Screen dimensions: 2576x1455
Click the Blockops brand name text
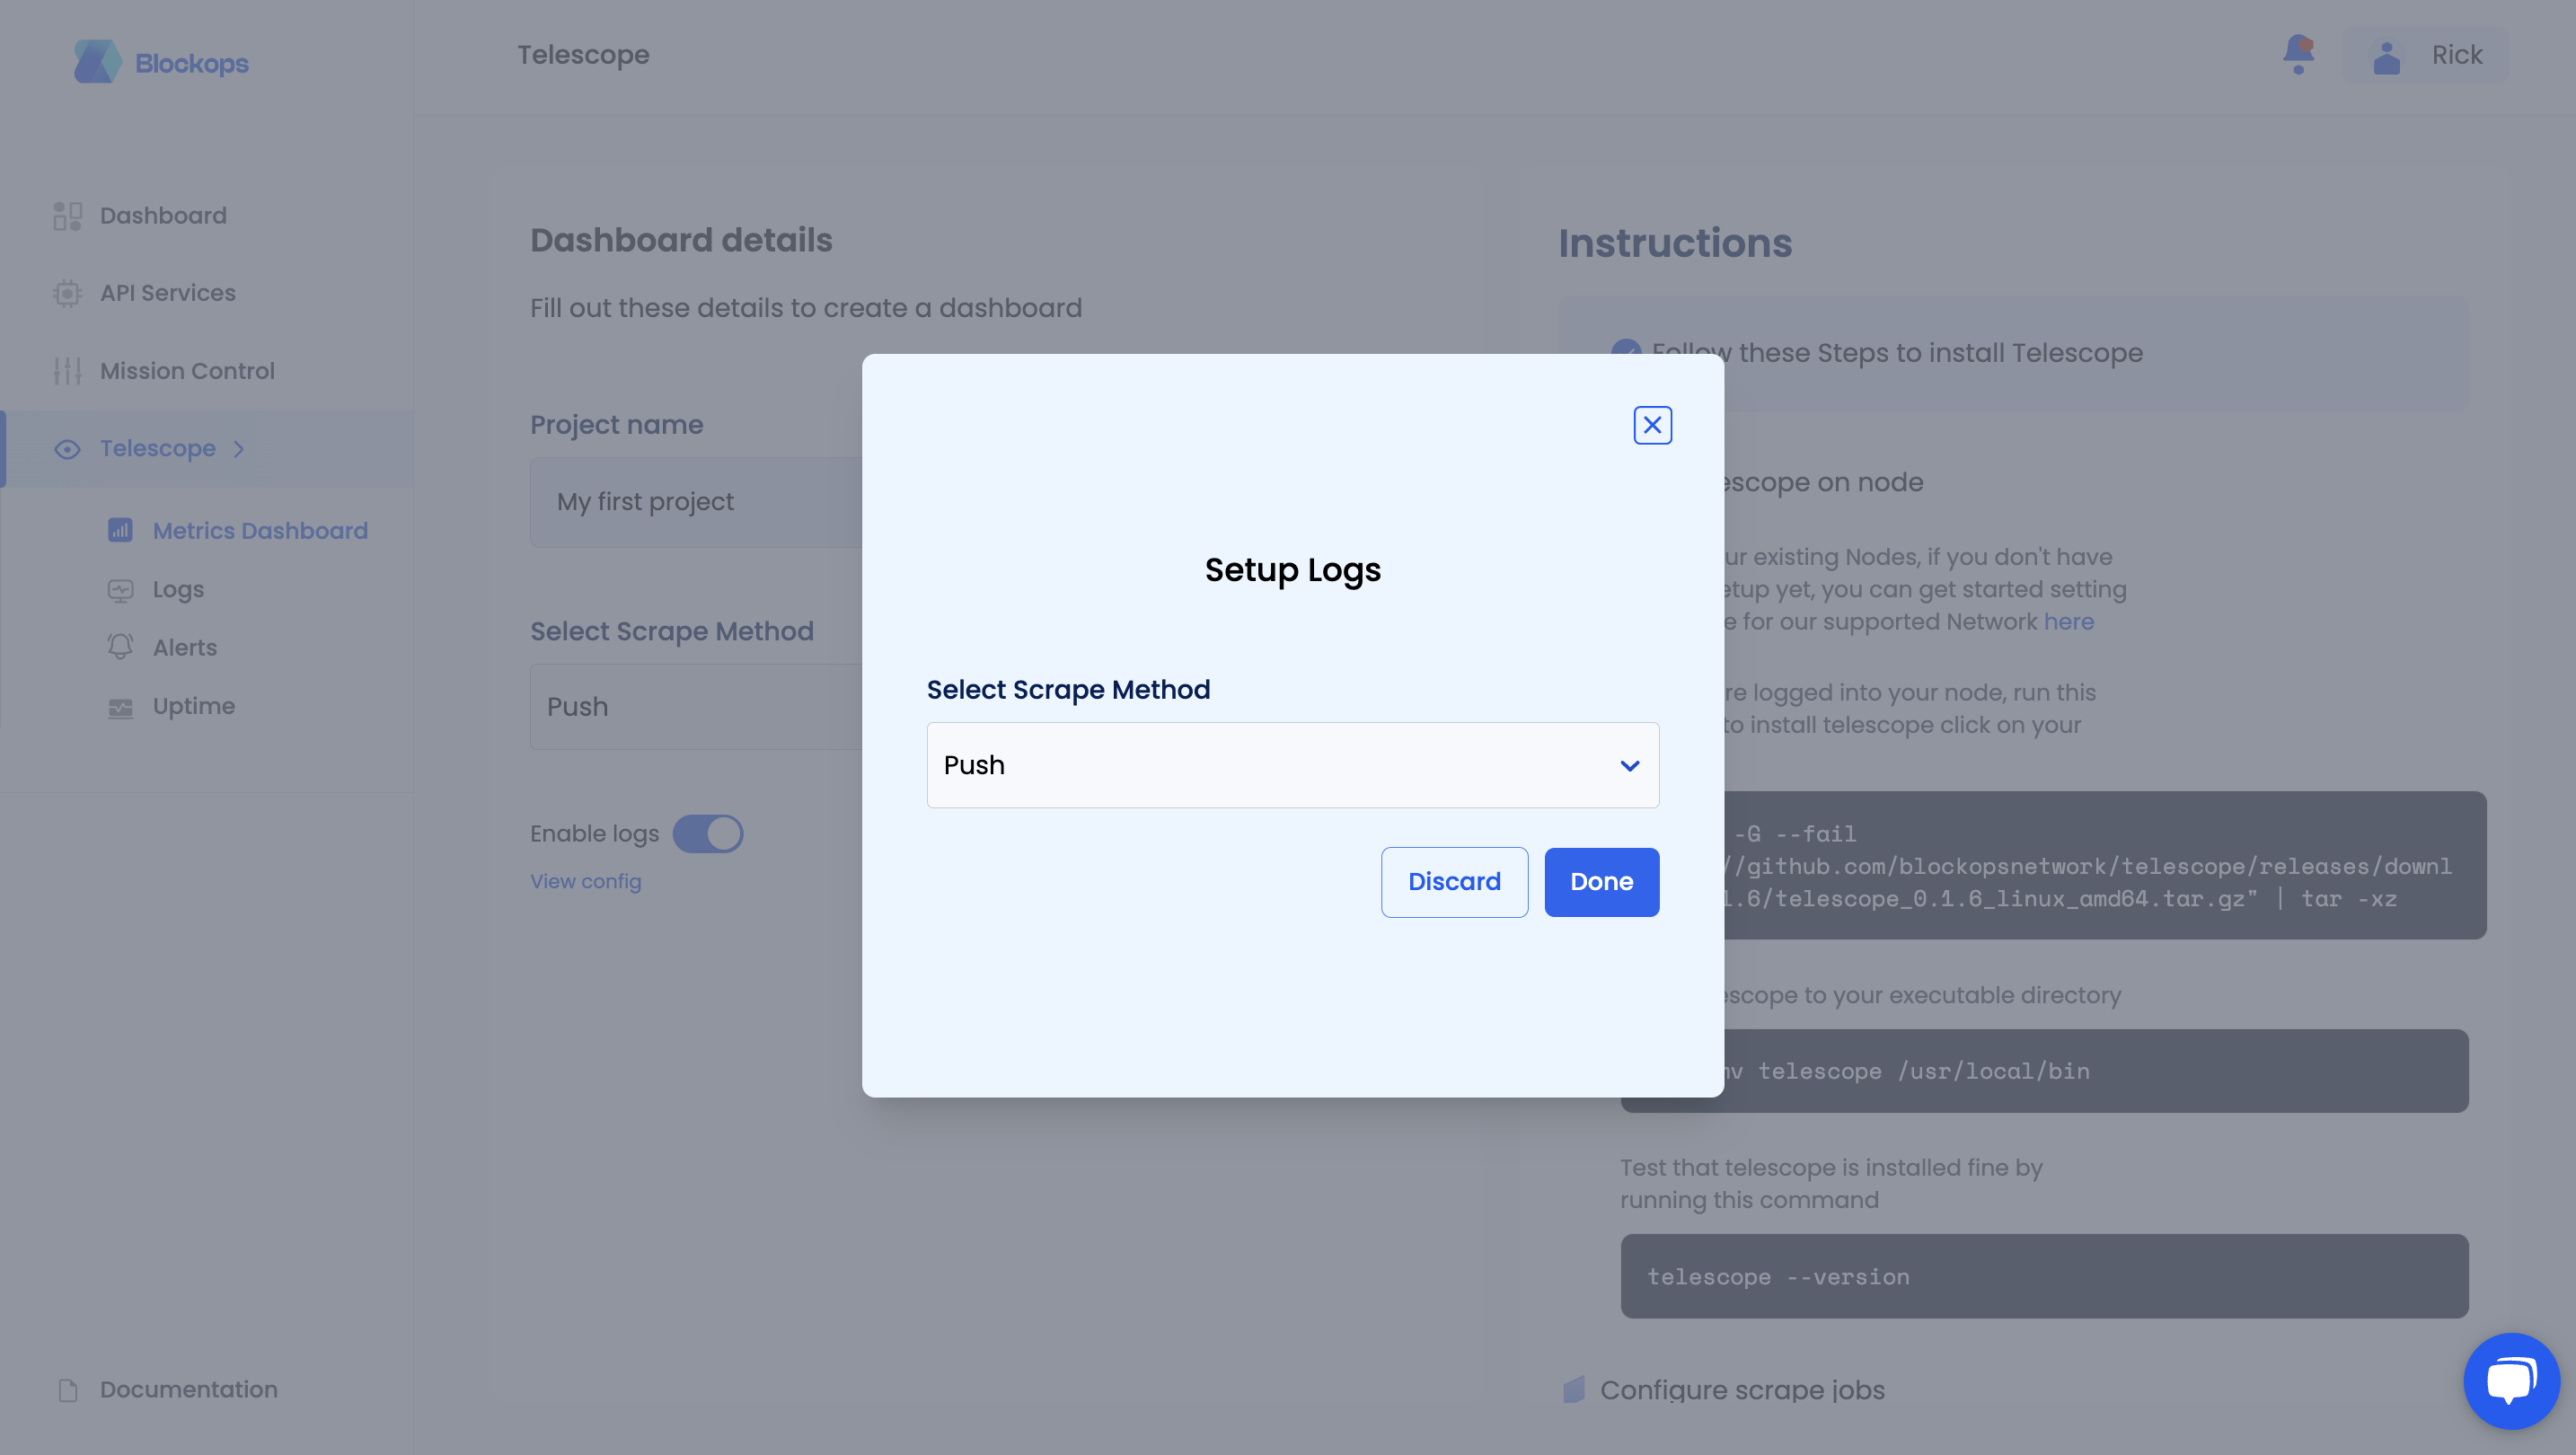point(192,63)
